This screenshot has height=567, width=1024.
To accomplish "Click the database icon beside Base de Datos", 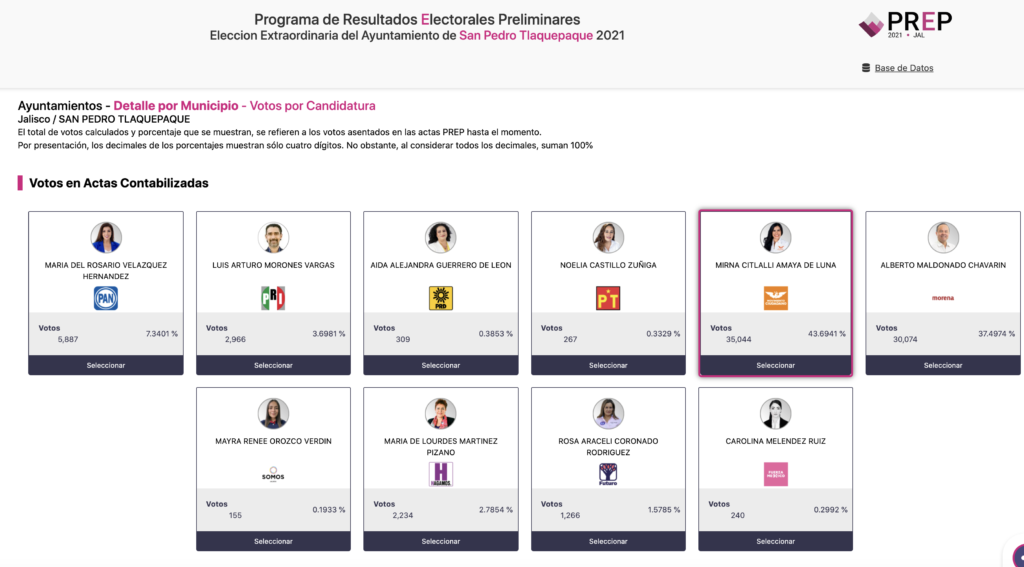I will point(866,68).
